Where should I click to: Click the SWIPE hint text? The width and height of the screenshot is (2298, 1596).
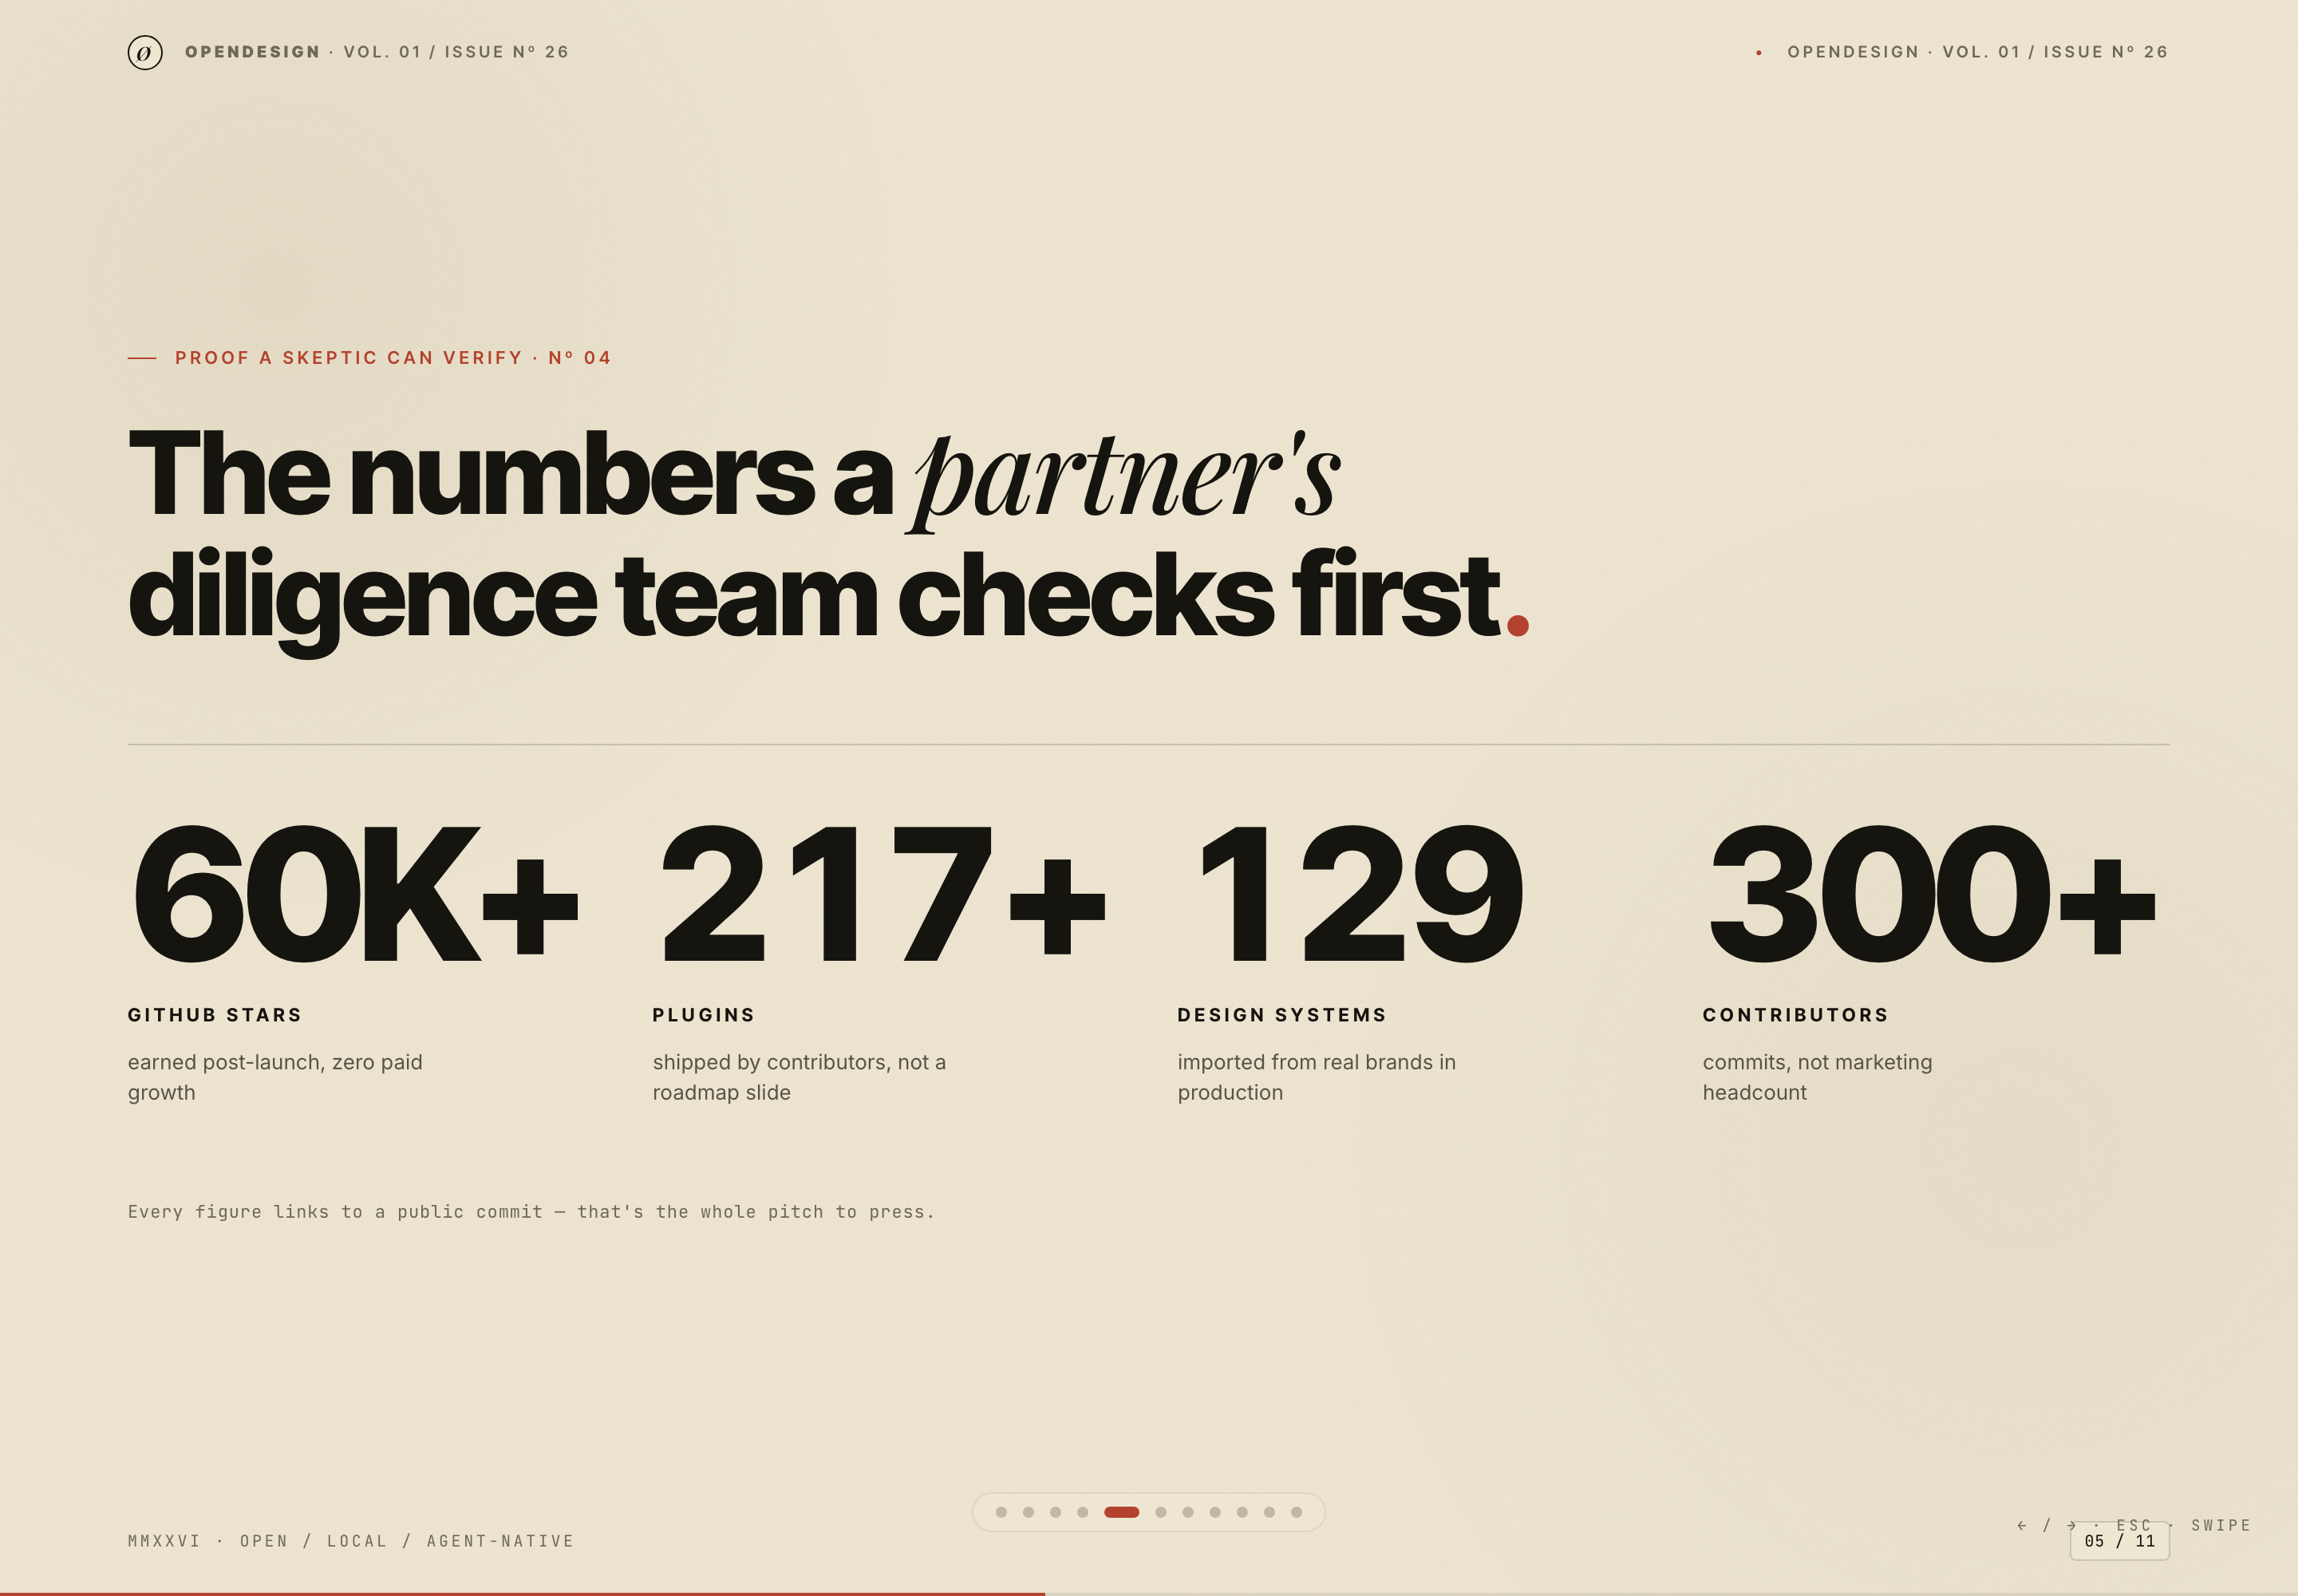coord(2221,1525)
